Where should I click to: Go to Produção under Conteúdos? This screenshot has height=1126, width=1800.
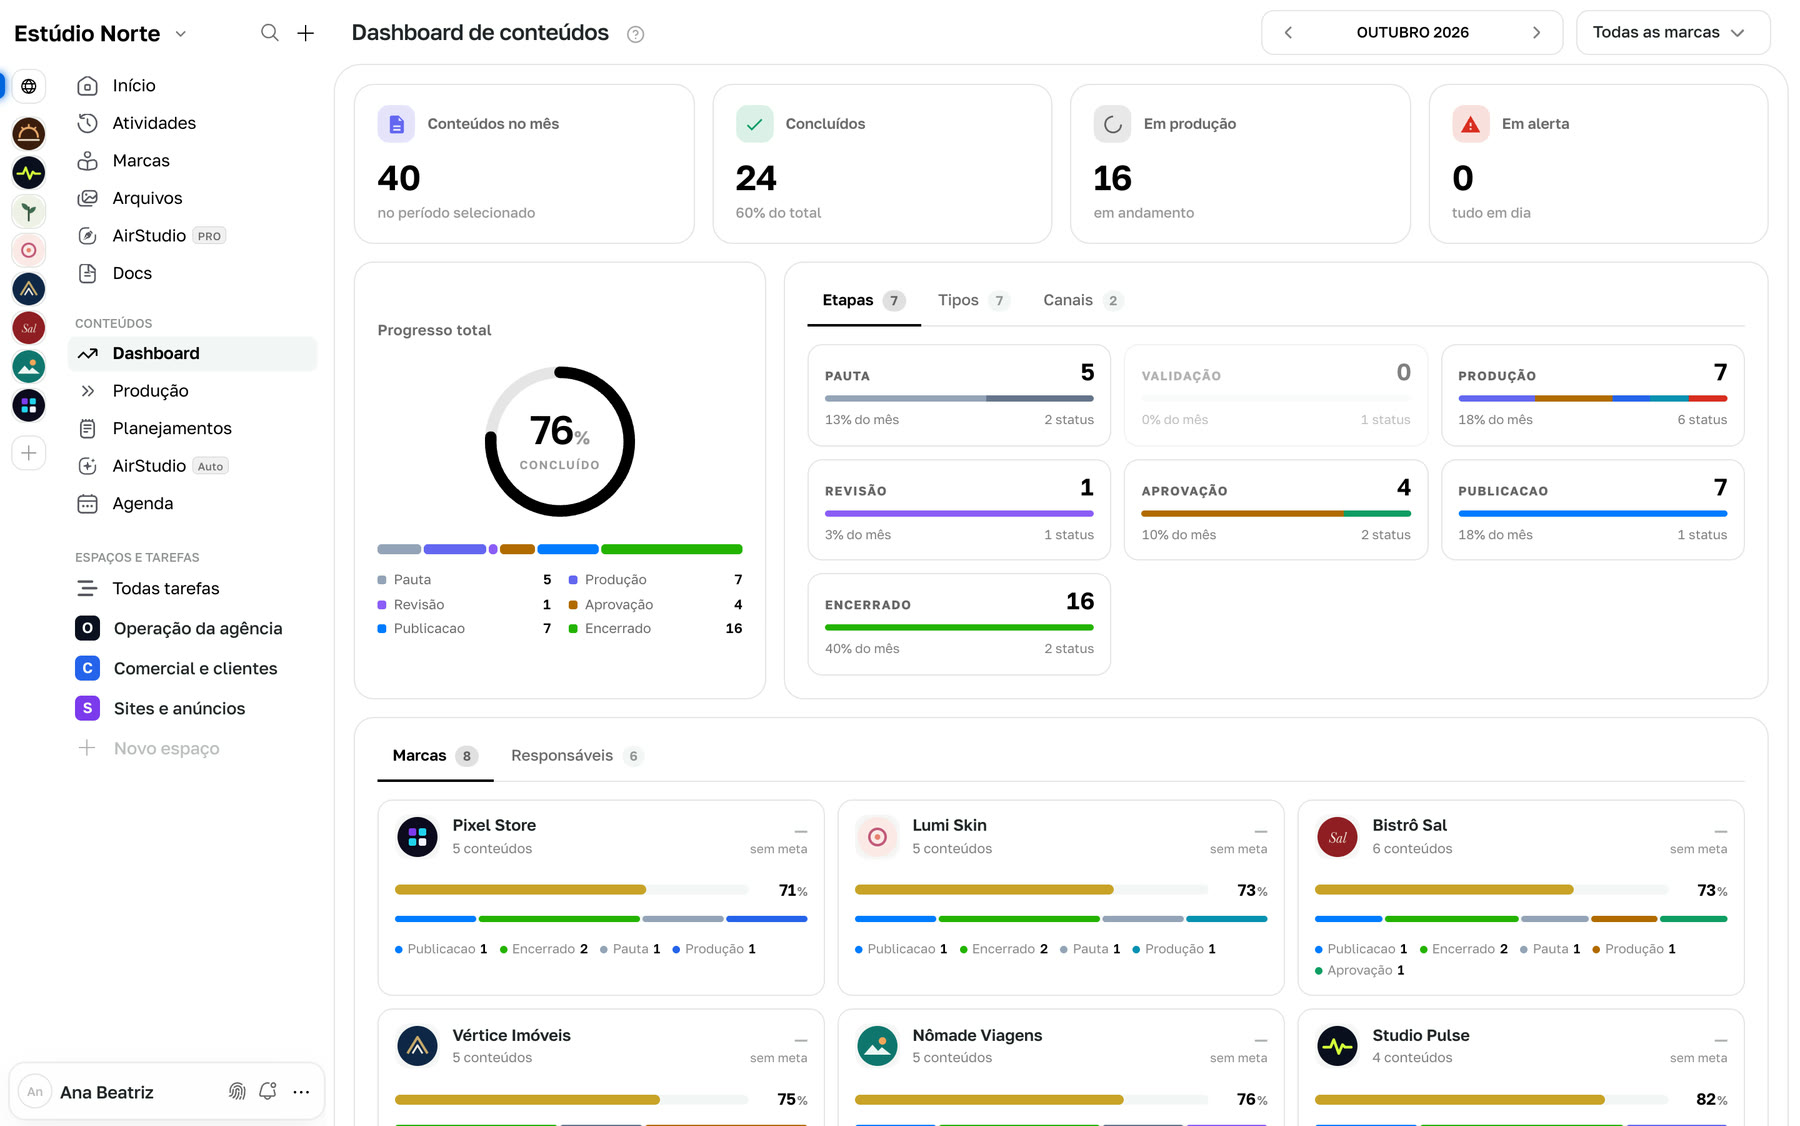point(193,391)
